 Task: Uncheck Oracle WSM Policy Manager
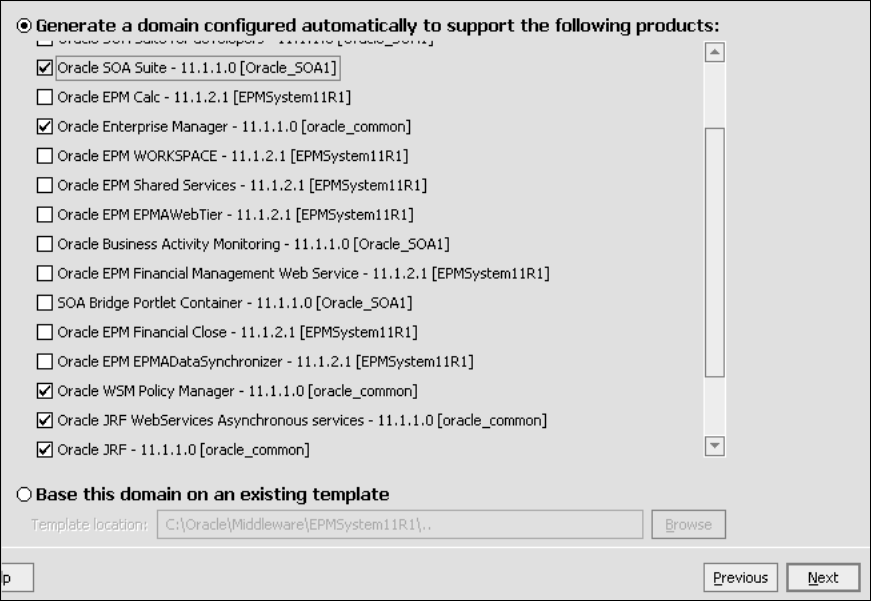(43, 390)
